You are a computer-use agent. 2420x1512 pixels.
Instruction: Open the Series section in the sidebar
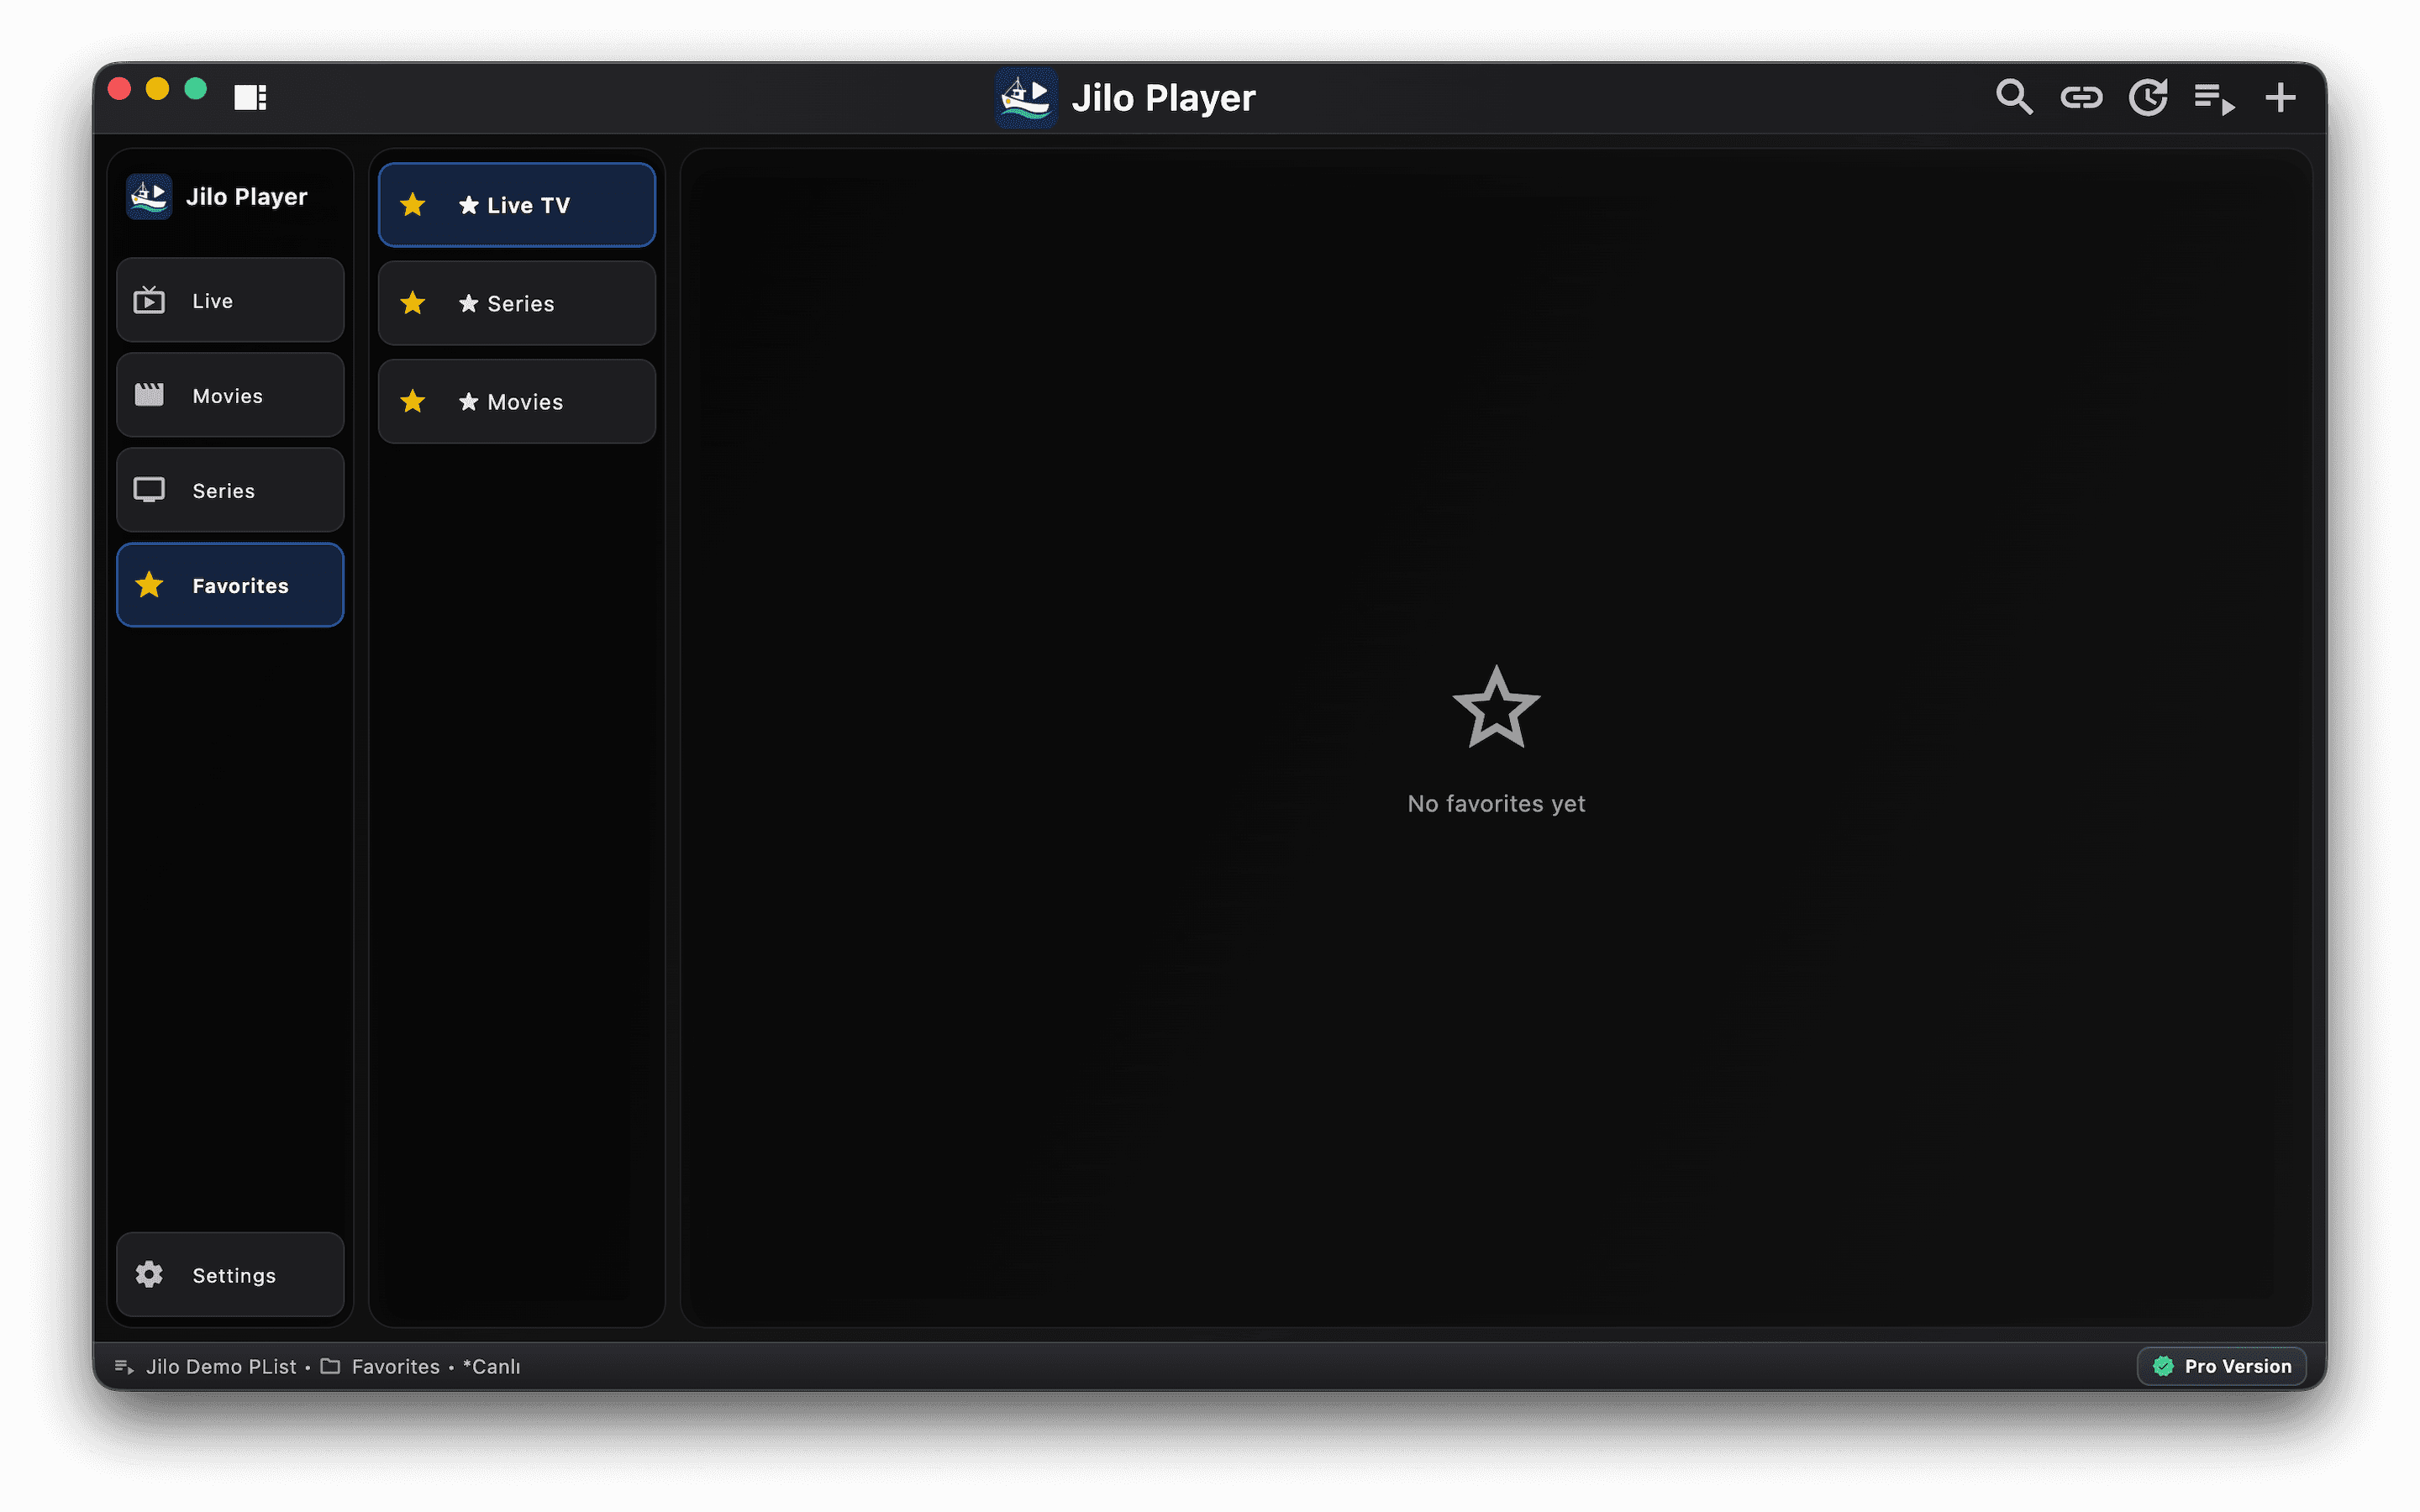pyautogui.click(x=230, y=490)
